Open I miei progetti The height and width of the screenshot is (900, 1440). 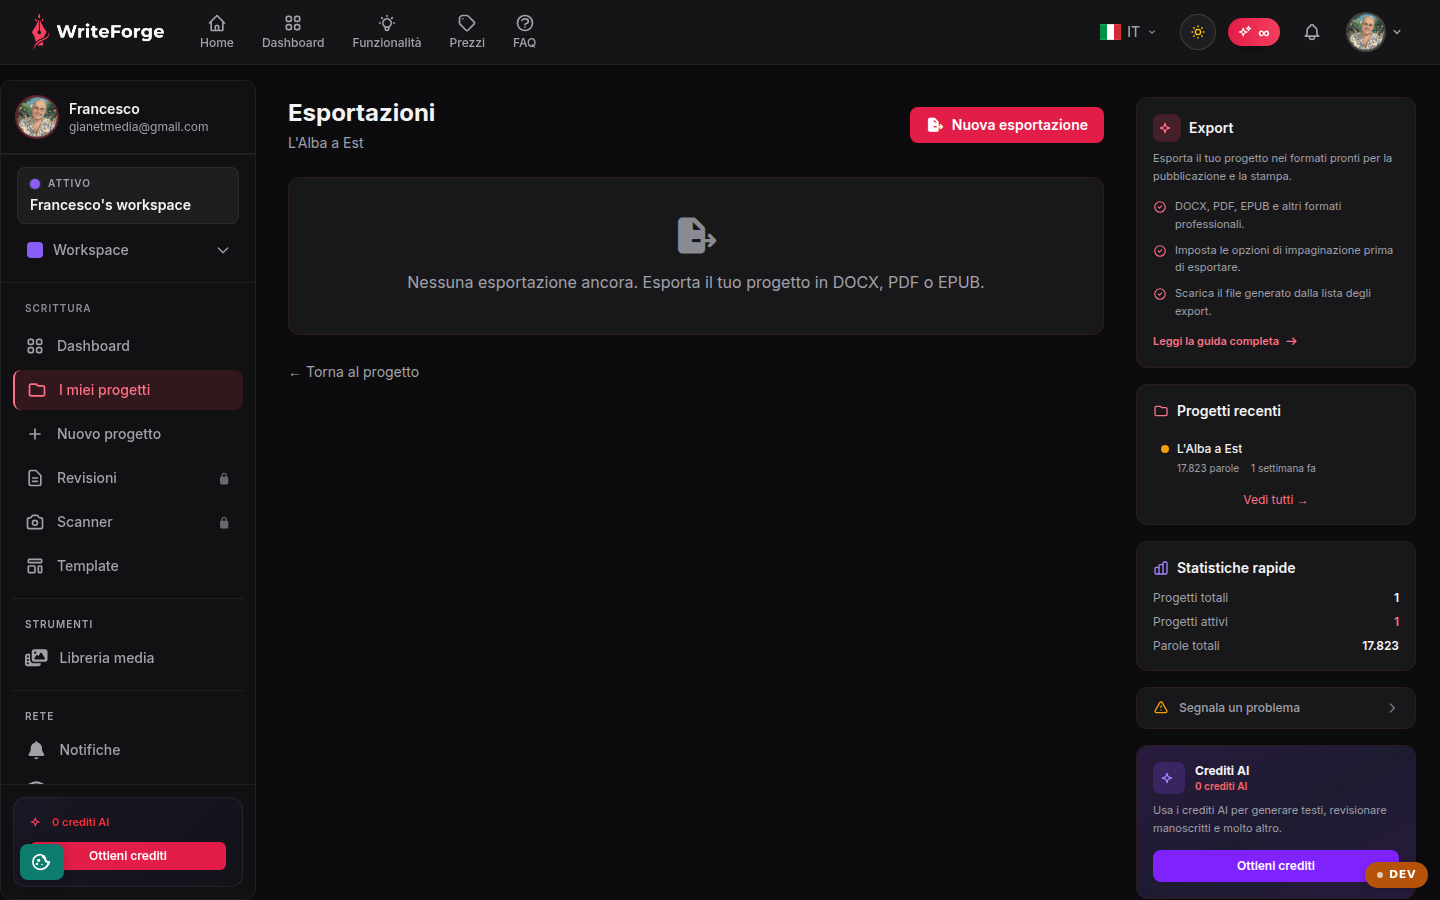point(128,390)
